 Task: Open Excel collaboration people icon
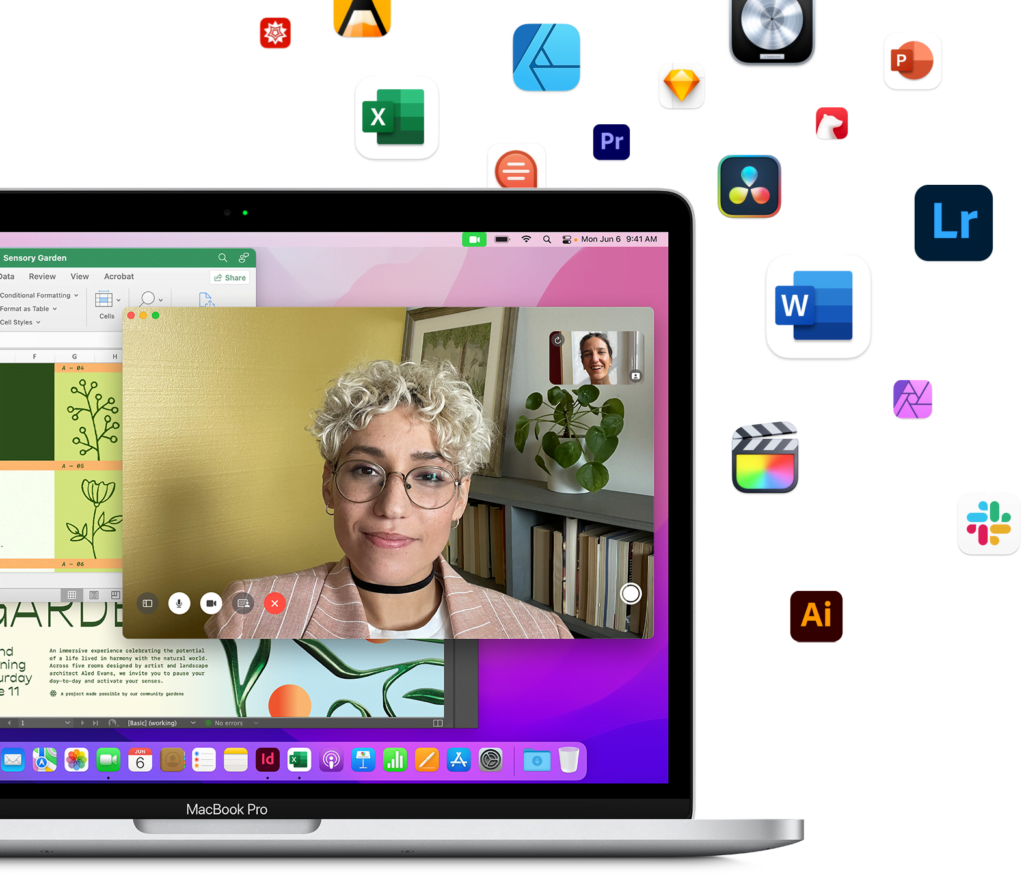[x=244, y=258]
